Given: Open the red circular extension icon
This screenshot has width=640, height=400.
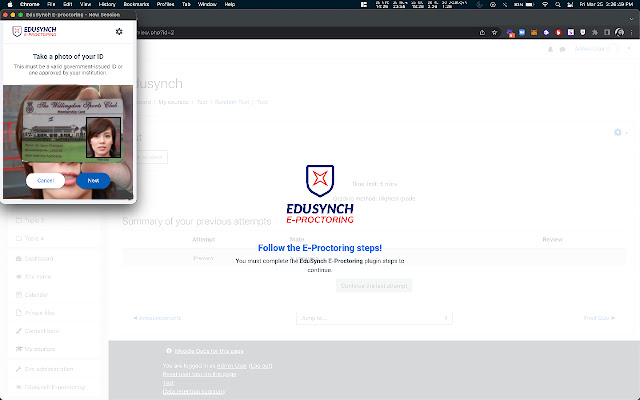Looking at the screenshot, I should (558, 32).
